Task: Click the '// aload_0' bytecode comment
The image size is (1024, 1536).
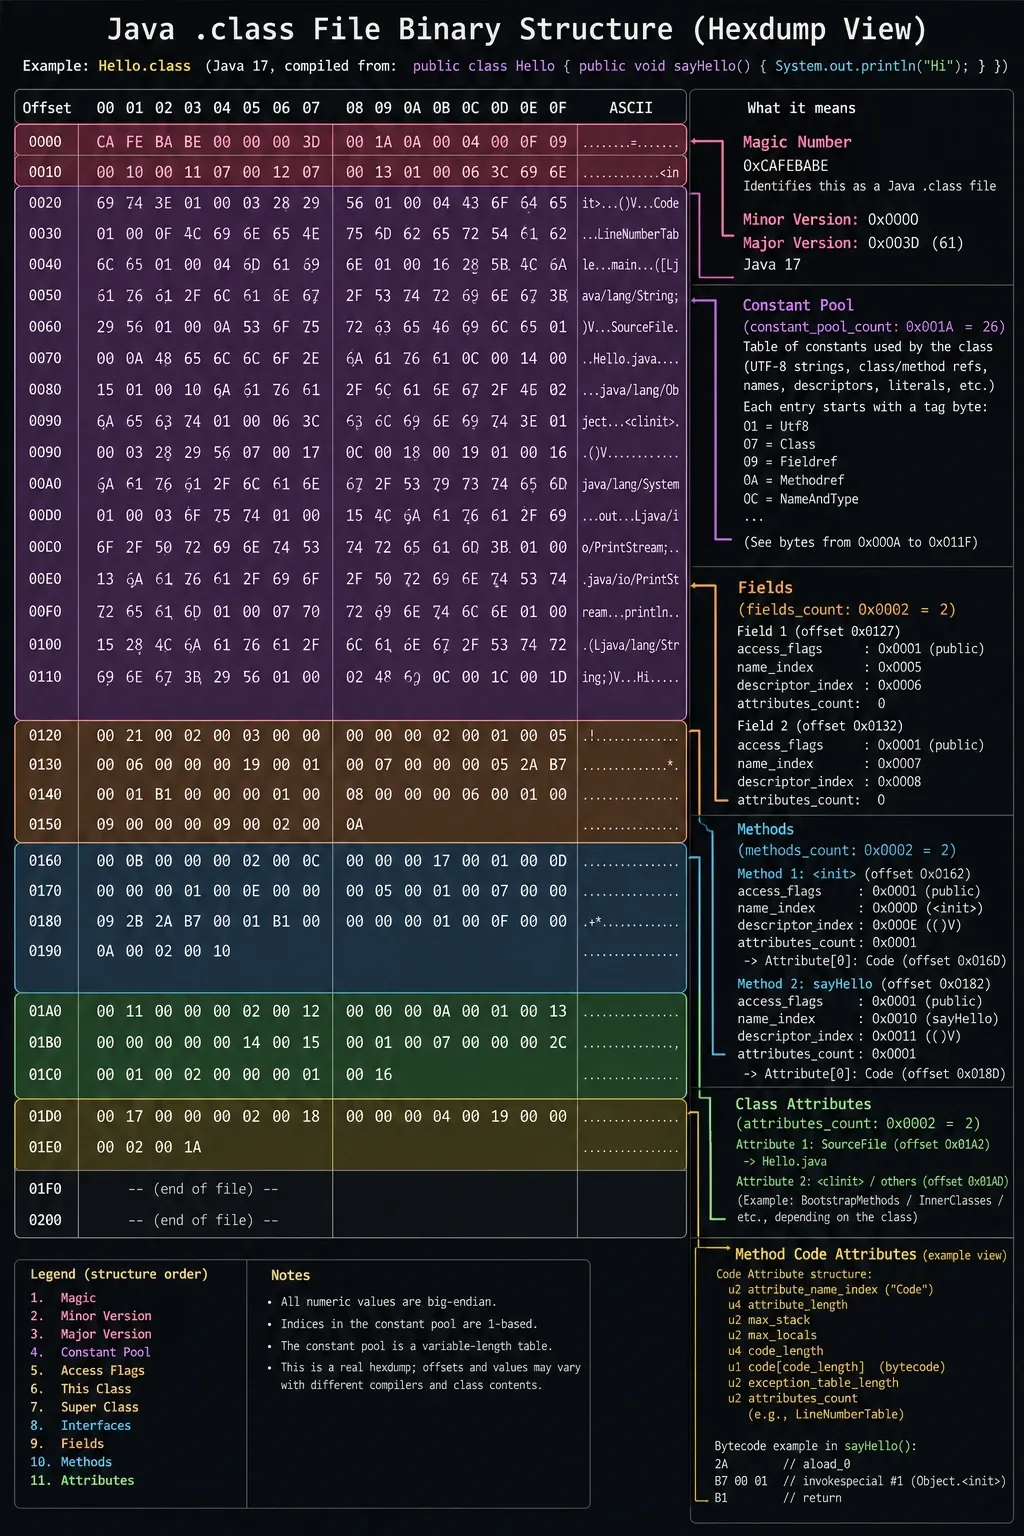Action: (817, 1464)
